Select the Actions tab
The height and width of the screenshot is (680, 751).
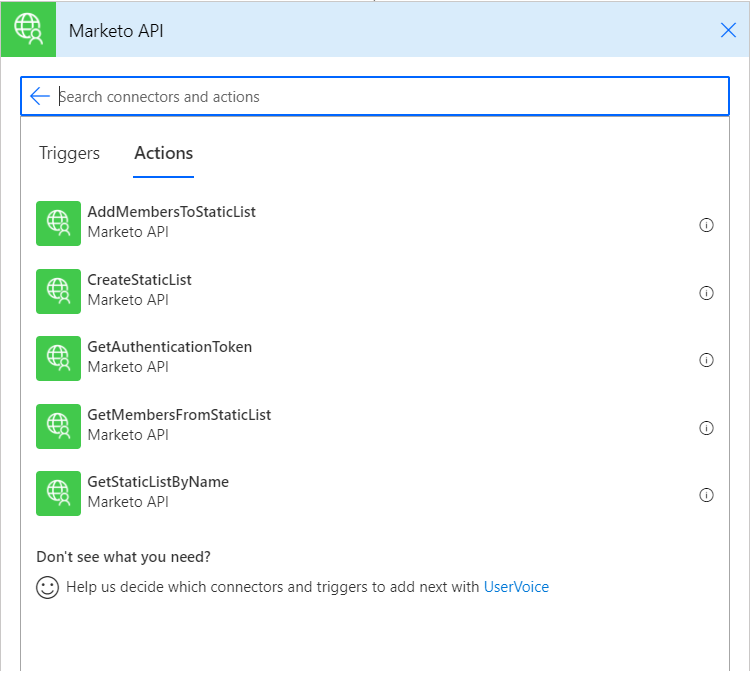point(163,153)
